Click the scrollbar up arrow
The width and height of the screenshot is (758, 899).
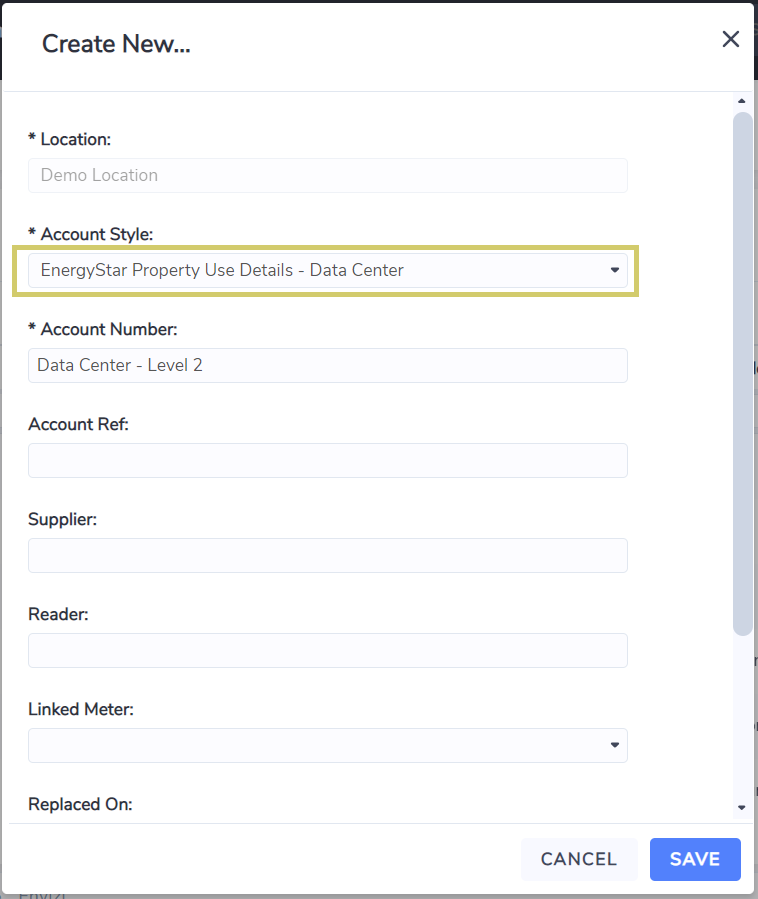pos(741,101)
